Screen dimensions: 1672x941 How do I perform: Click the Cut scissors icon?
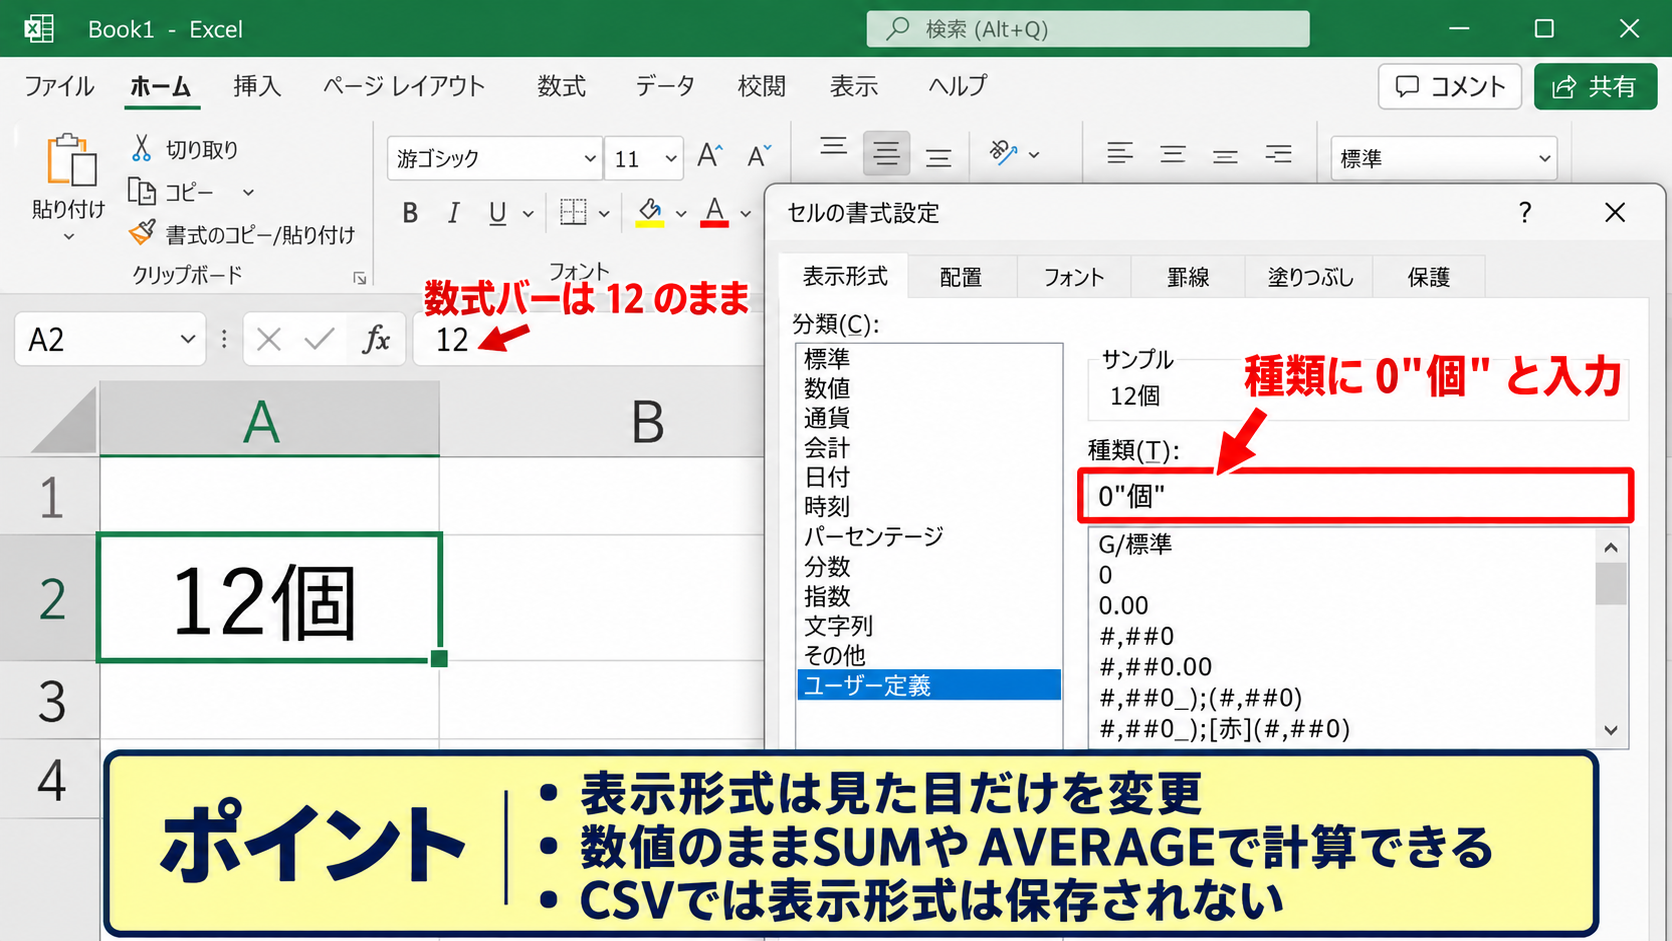pos(141,149)
